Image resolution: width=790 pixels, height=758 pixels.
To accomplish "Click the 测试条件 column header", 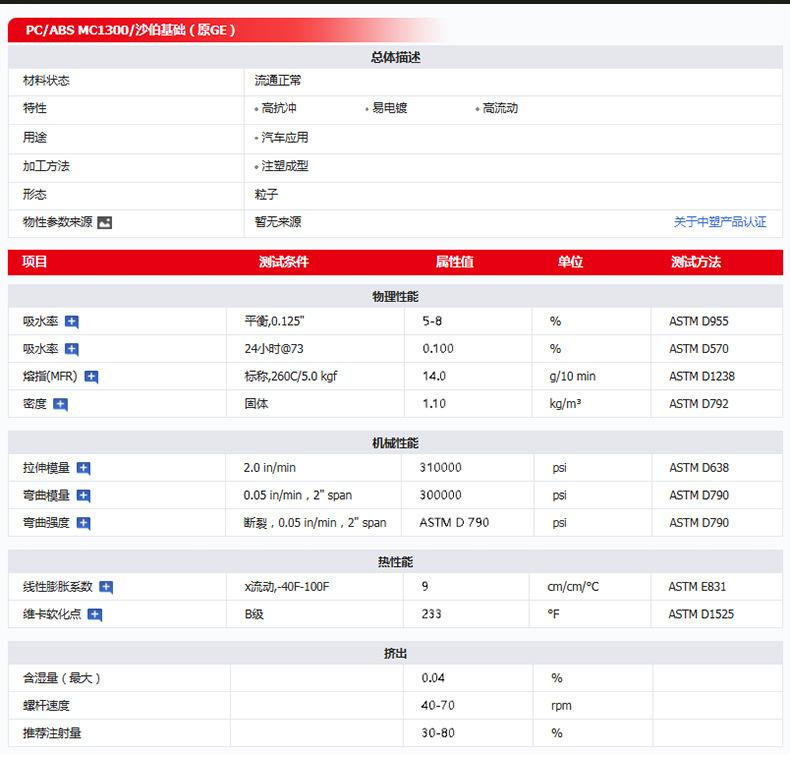I will point(284,262).
